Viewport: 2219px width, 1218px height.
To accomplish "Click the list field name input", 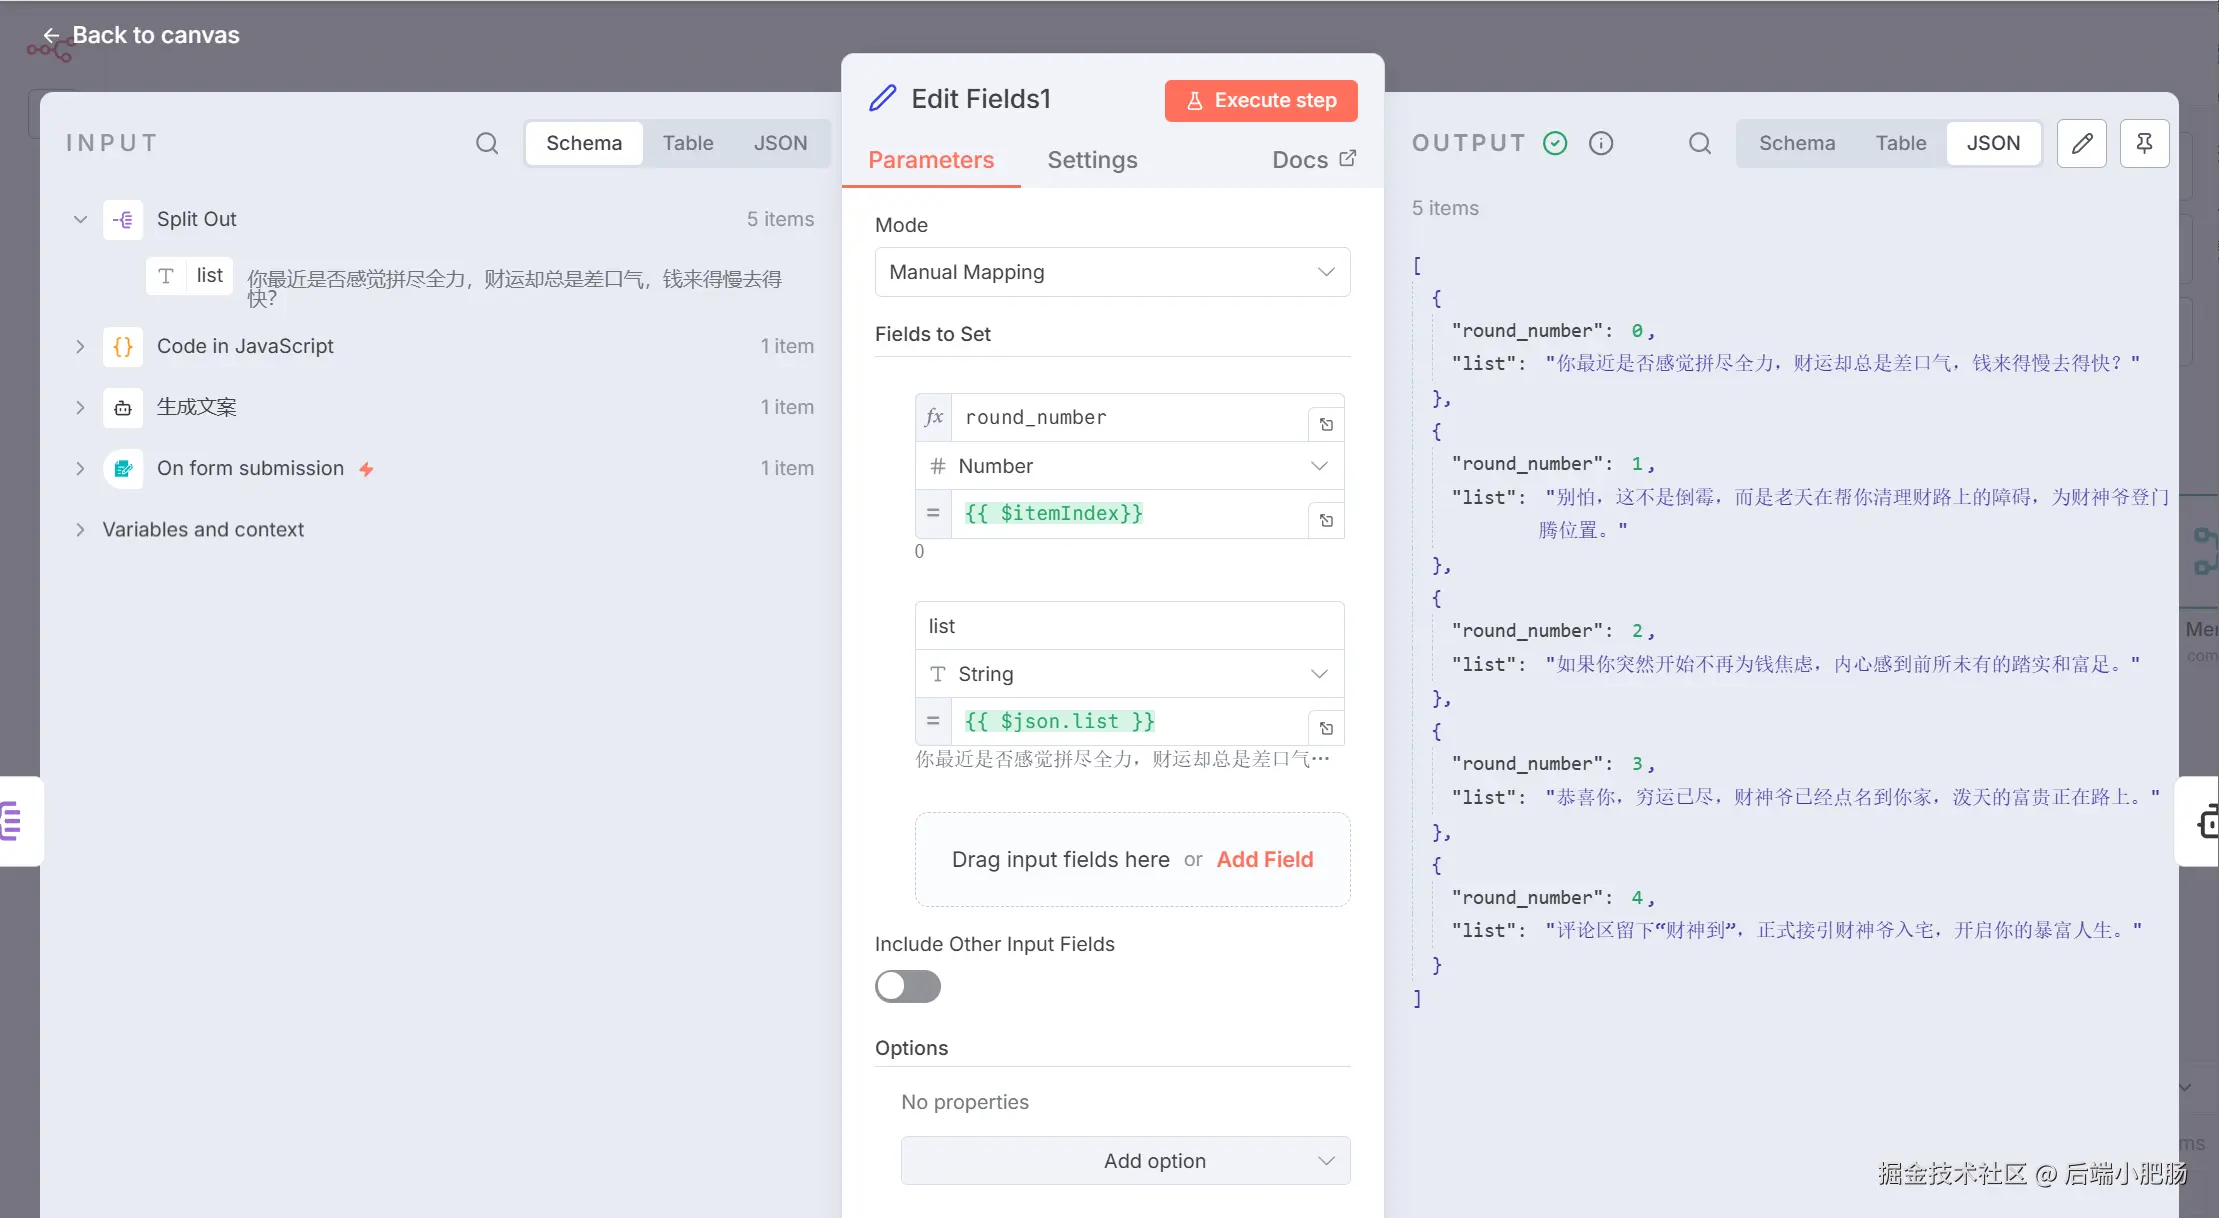I will (1128, 626).
